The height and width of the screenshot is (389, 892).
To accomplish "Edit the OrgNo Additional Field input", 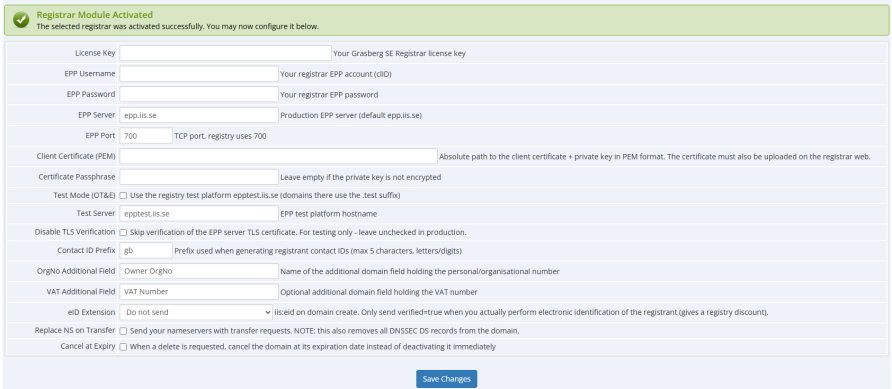I will 199,271.
